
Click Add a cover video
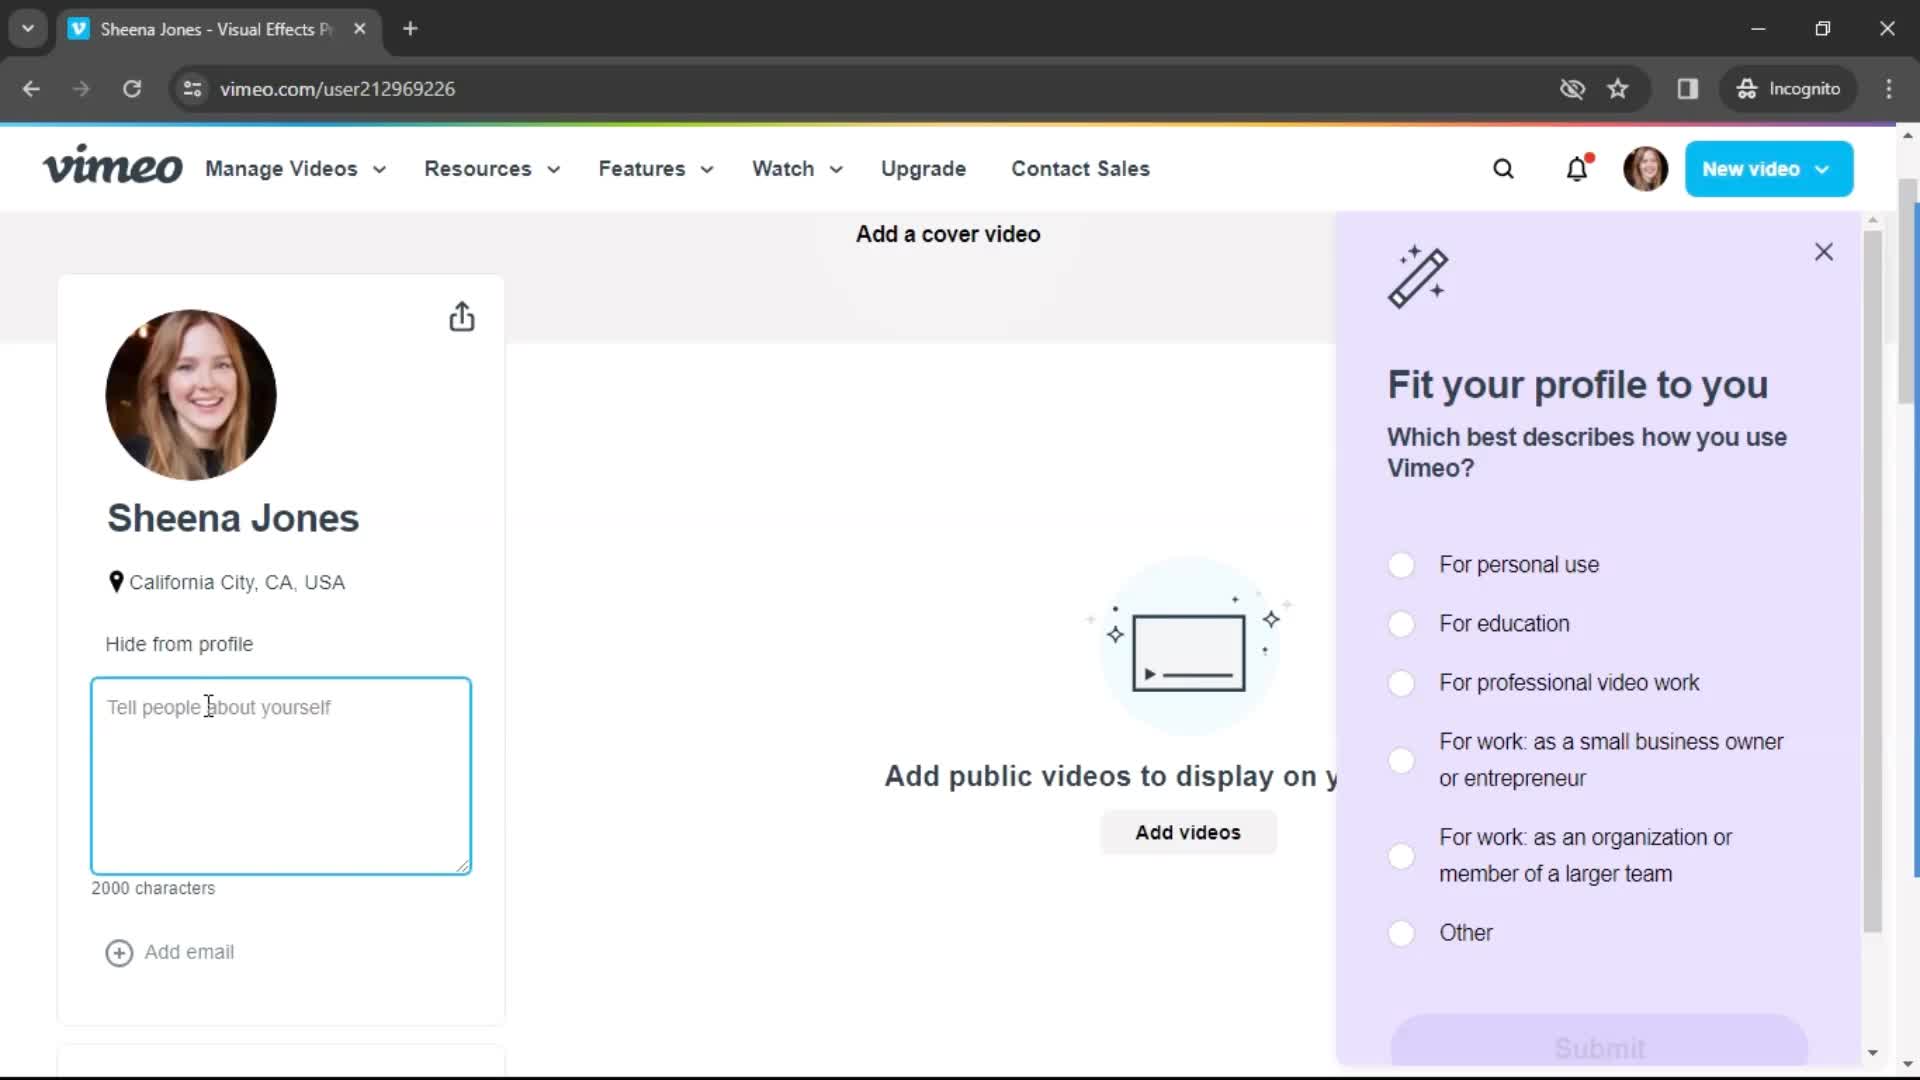tap(948, 234)
